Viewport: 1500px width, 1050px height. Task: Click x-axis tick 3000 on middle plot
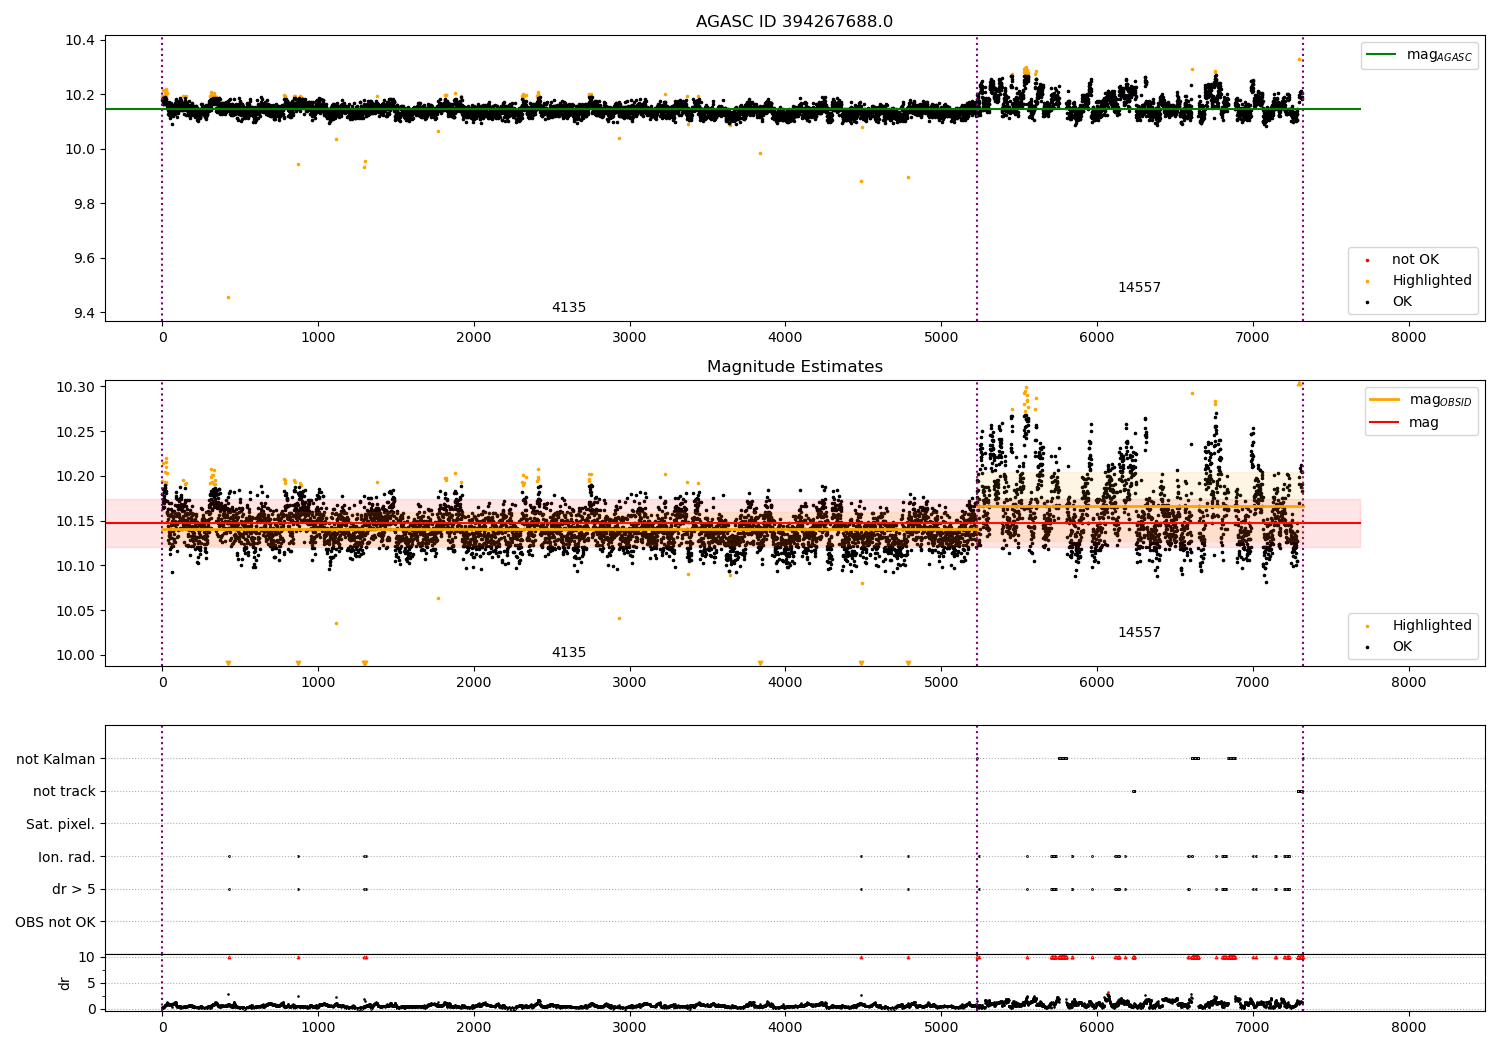[629, 682]
